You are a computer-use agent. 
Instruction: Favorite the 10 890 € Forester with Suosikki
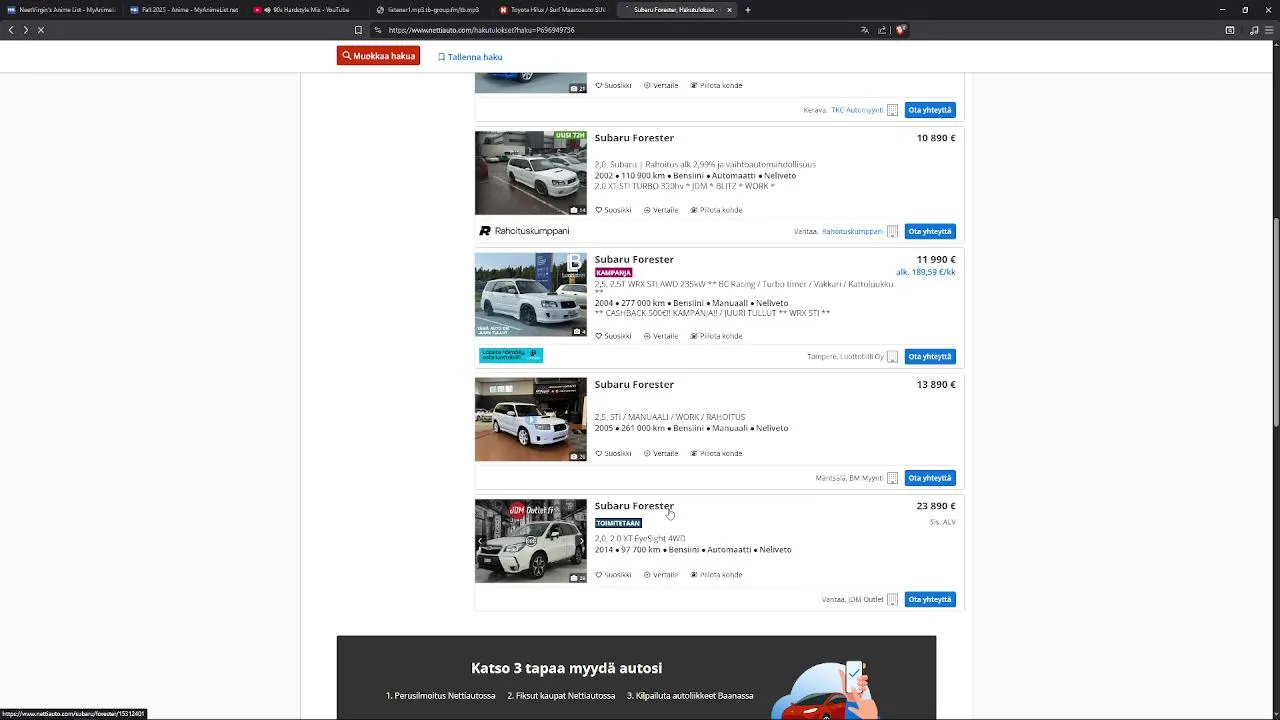coord(613,210)
